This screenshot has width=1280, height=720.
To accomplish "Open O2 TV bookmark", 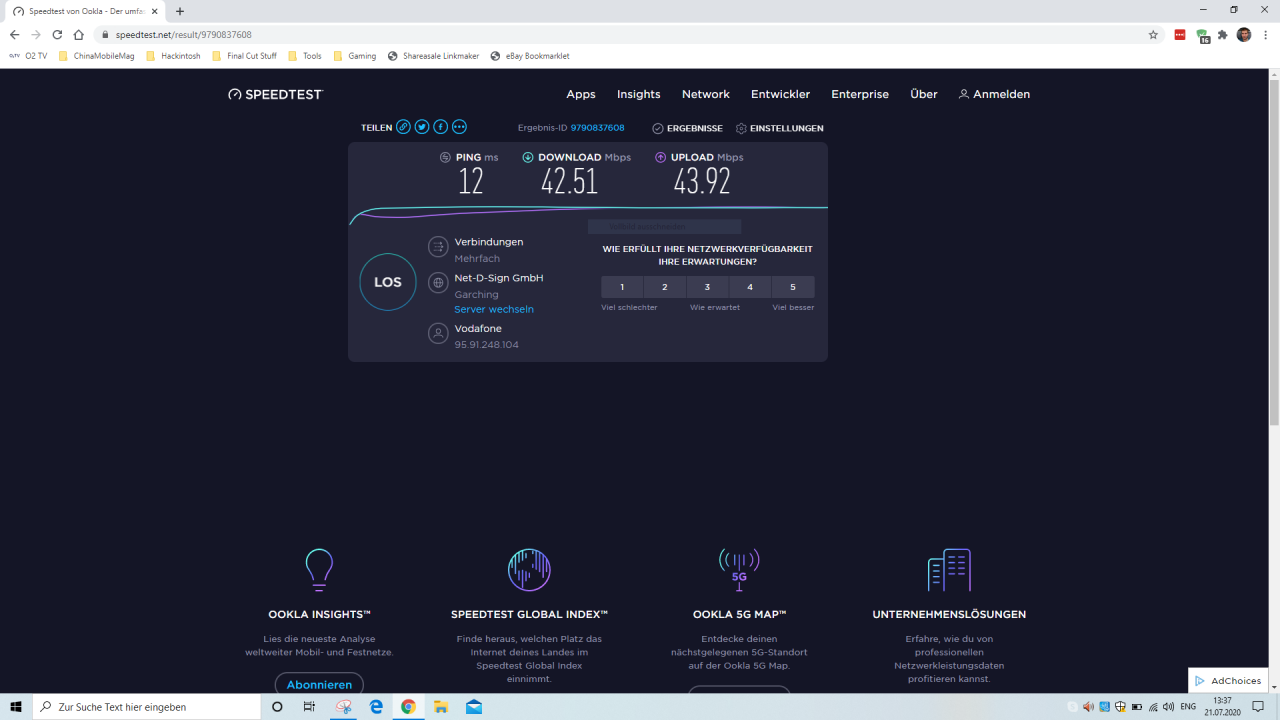I will [28, 56].
